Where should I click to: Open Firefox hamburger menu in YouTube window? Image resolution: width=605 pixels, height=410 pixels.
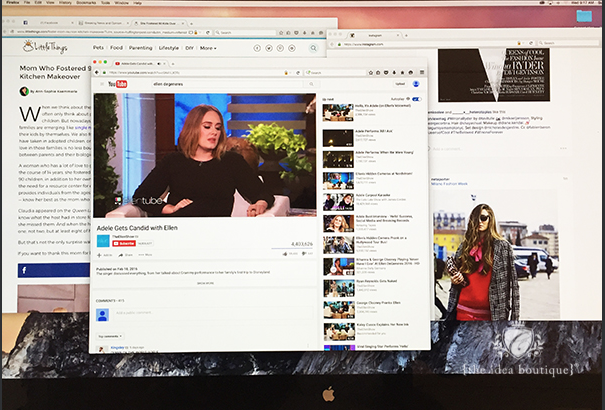click(422, 73)
